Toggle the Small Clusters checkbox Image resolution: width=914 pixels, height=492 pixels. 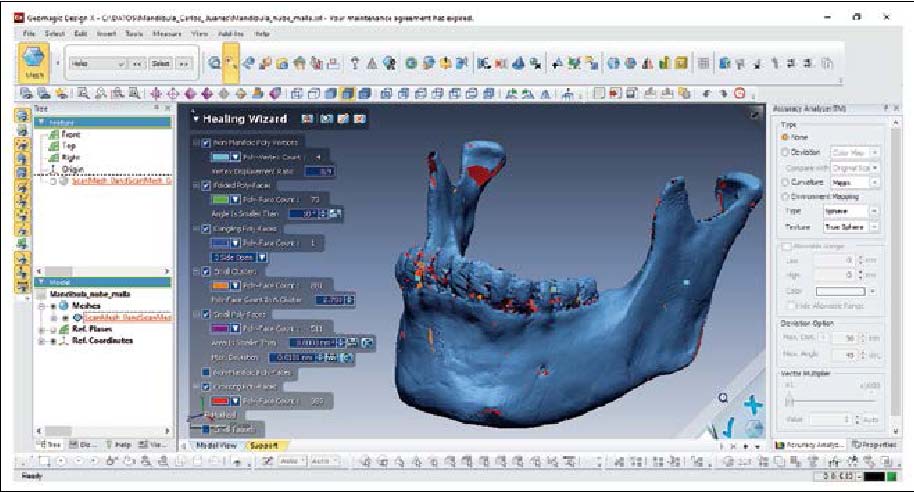pyautogui.click(x=206, y=271)
